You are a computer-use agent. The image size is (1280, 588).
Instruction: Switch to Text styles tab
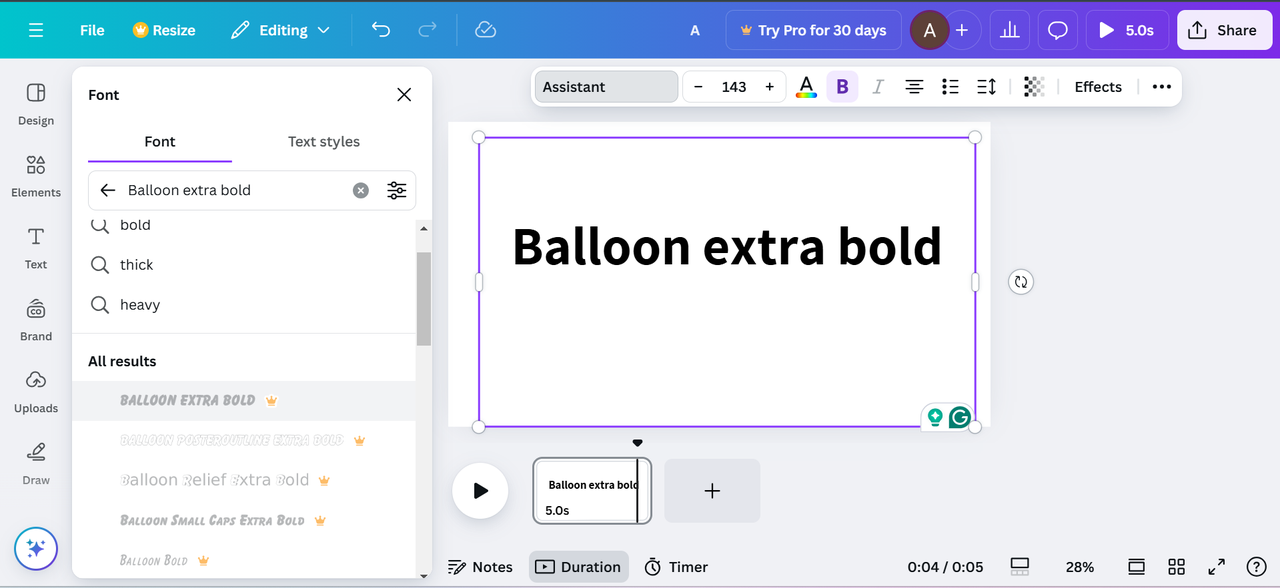pos(324,142)
